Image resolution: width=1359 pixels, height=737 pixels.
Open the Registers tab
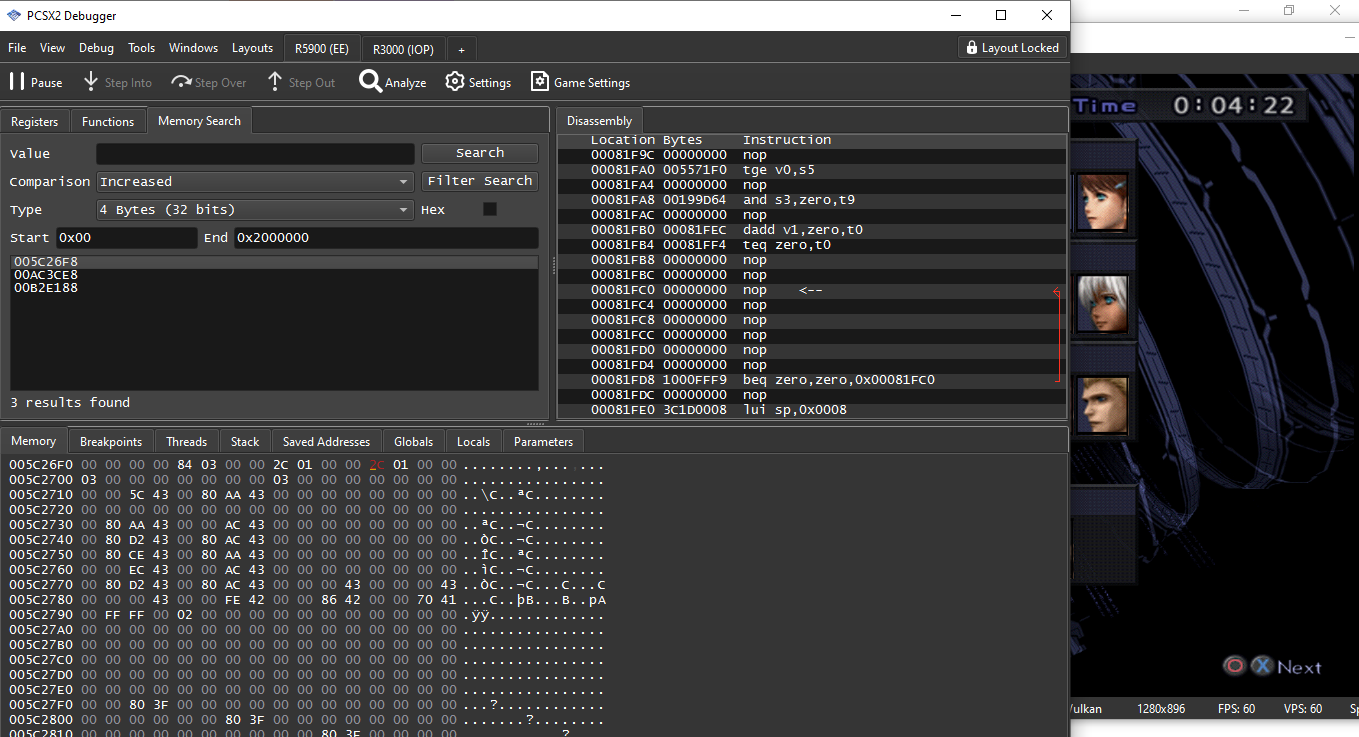point(34,121)
